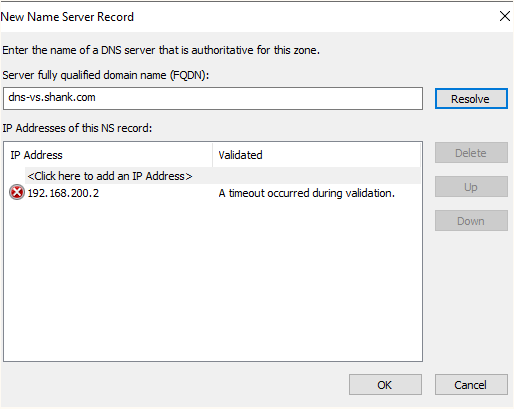Move entry with the Up button
Viewport: 514px width, 409px height.
pos(471,187)
